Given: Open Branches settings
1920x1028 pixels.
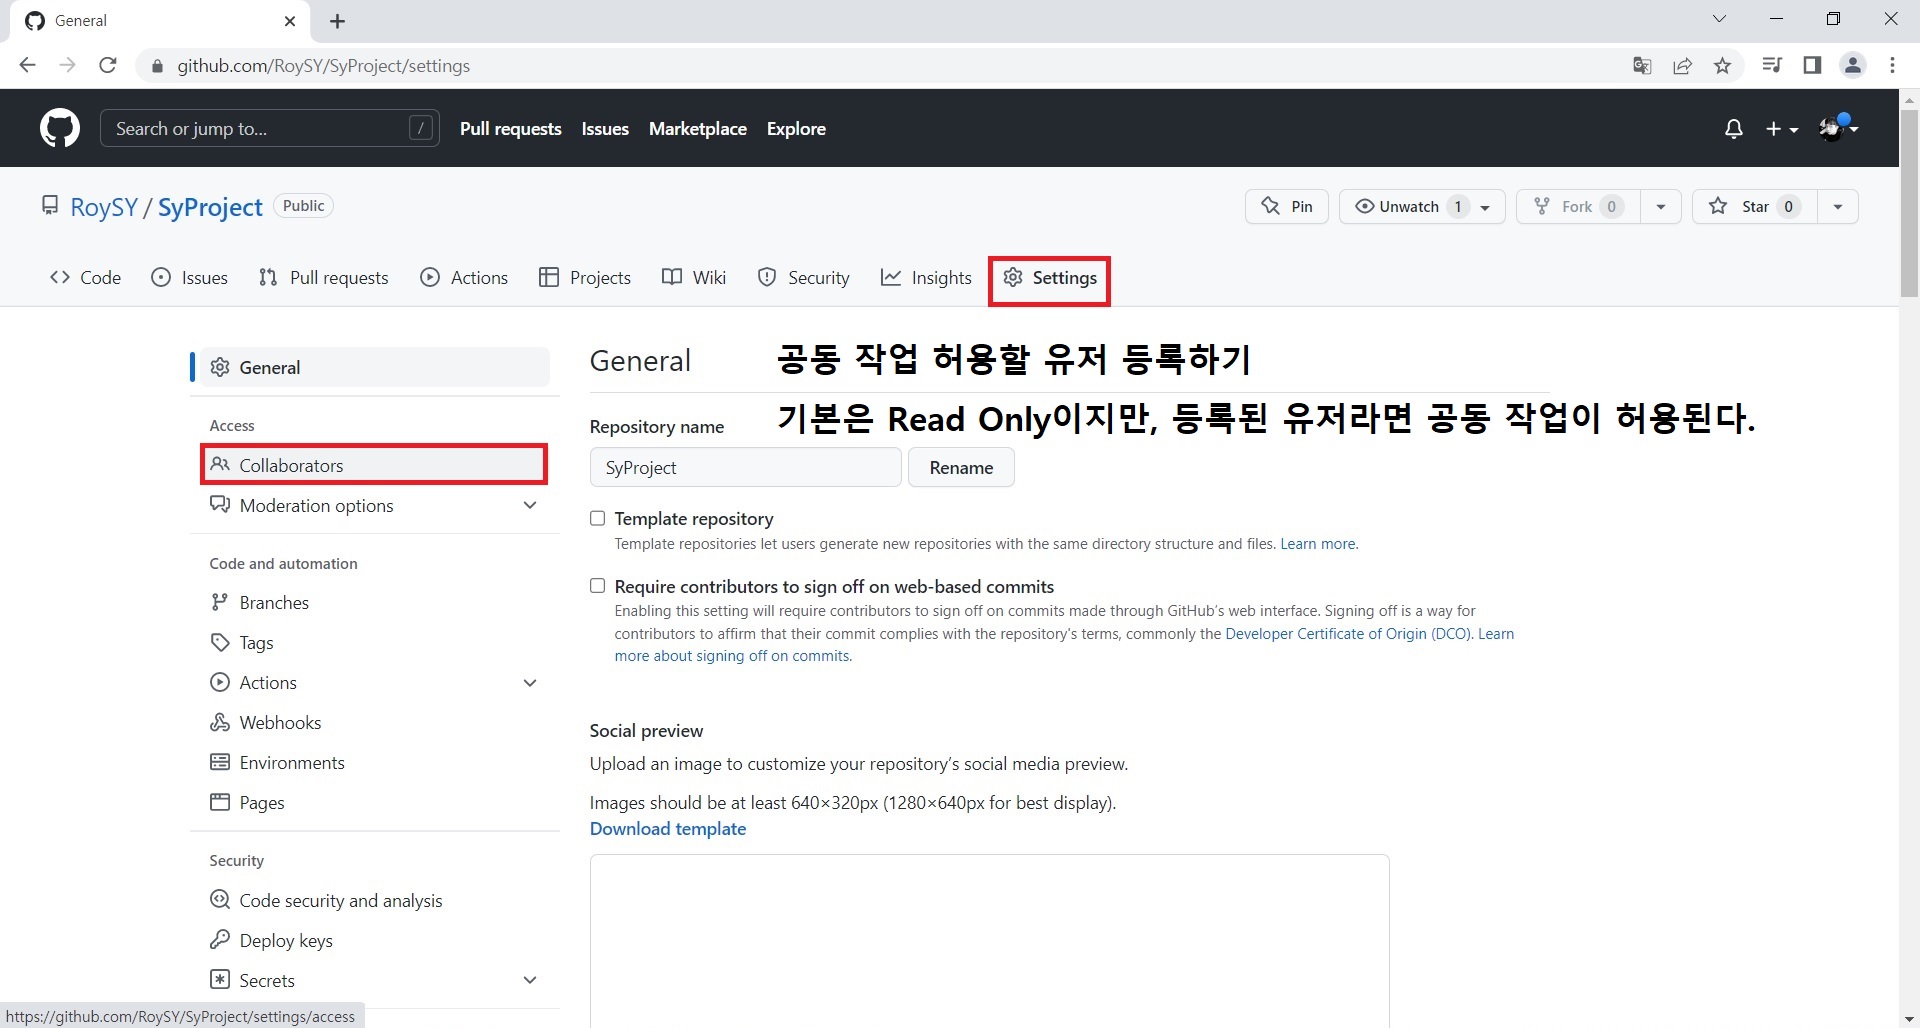Looking at the screenshot, I should 375,603.
